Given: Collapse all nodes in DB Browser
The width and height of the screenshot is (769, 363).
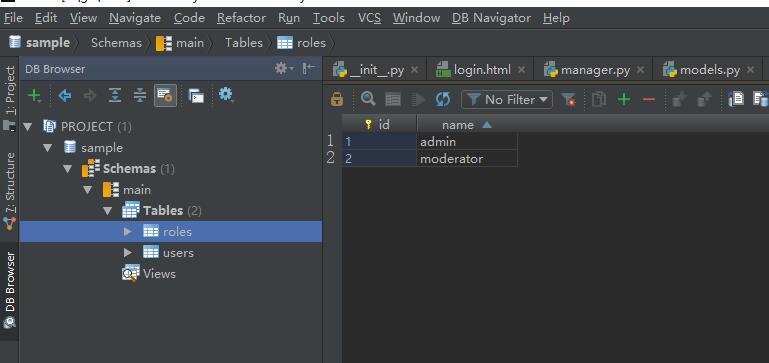Looking at the screenshot, I should pyautogui.click(x=140, y=95).
